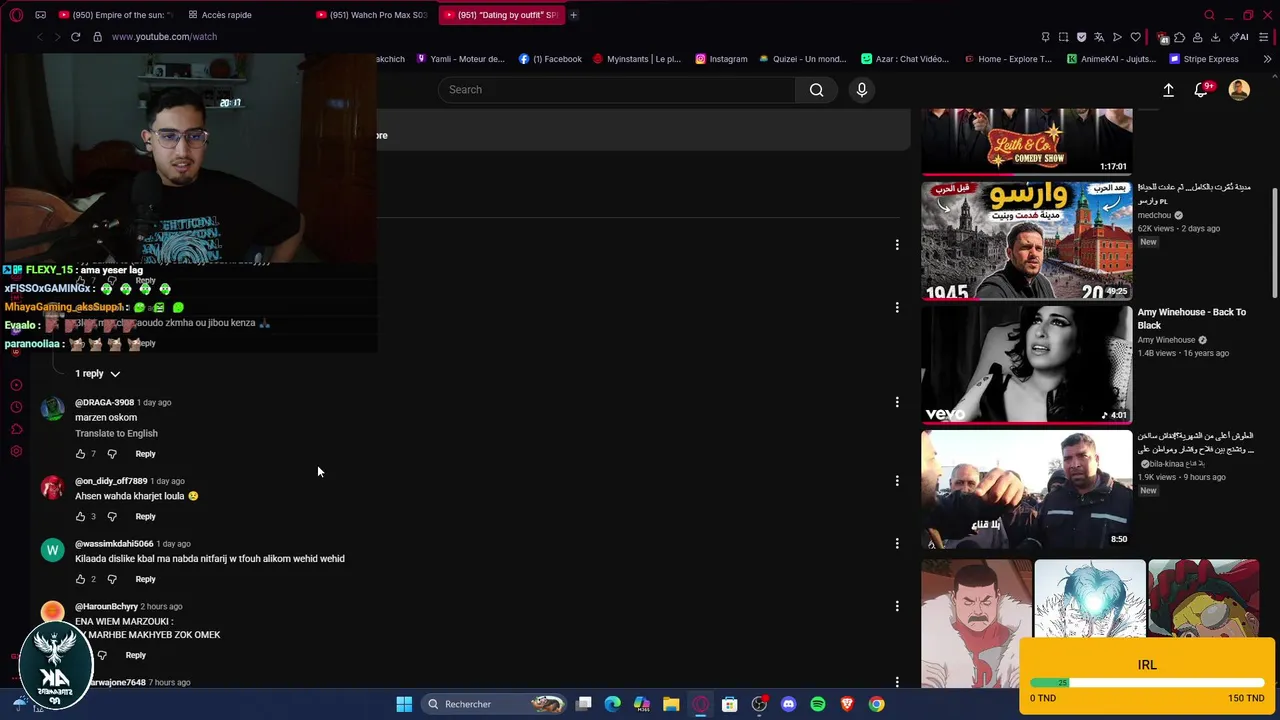The image size is (1280, 720).
Task: Add page to bookmarks with heart icon
Action: coord(1135,37)
